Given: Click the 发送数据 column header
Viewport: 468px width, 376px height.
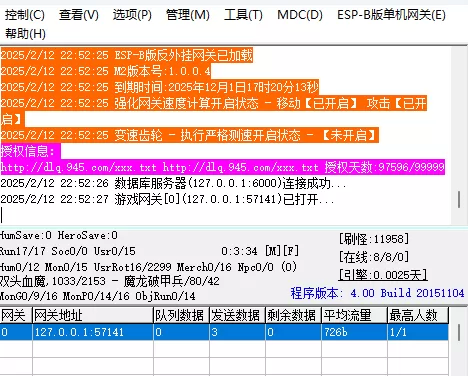Looking at the screenshot, I should pos(237,315).
